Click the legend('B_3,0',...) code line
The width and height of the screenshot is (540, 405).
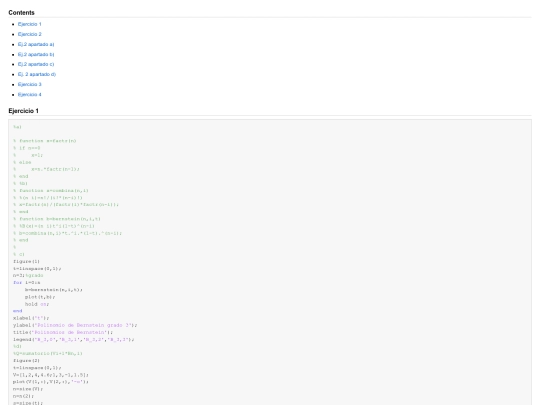pos(74,340)
